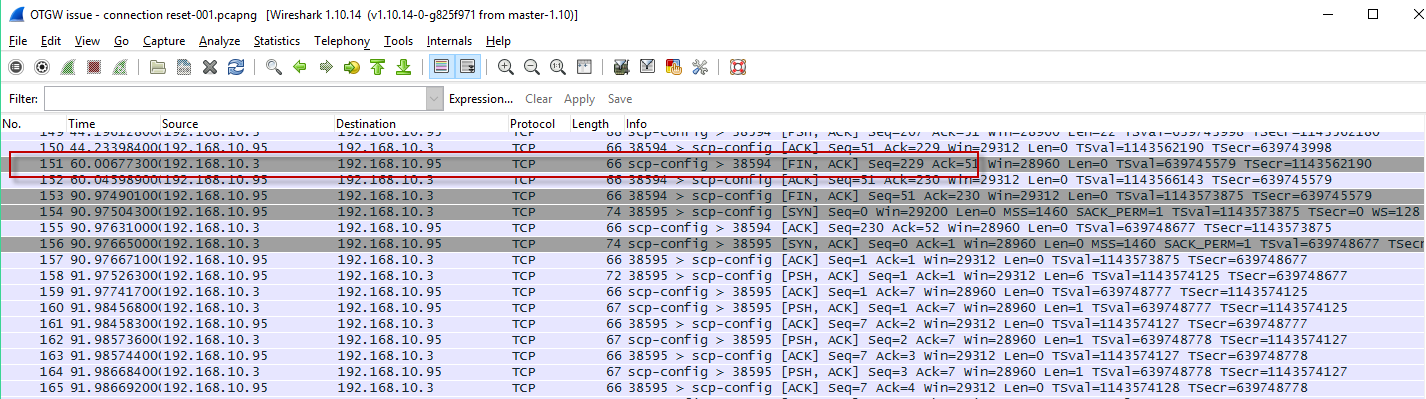The image size is (1426, 399).
Task: Zoom in packet text
Action: [x=506, y=67]
